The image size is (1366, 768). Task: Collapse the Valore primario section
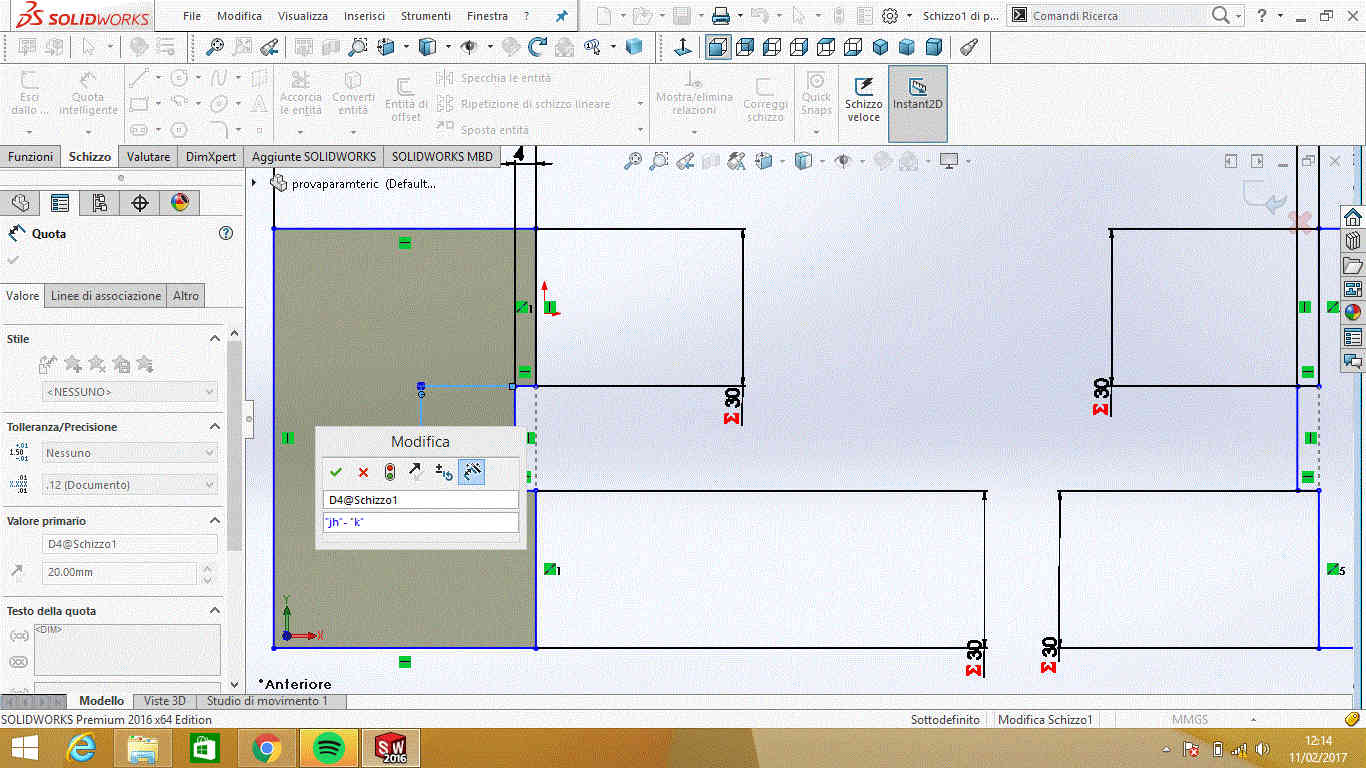click(x=214, y=521)
